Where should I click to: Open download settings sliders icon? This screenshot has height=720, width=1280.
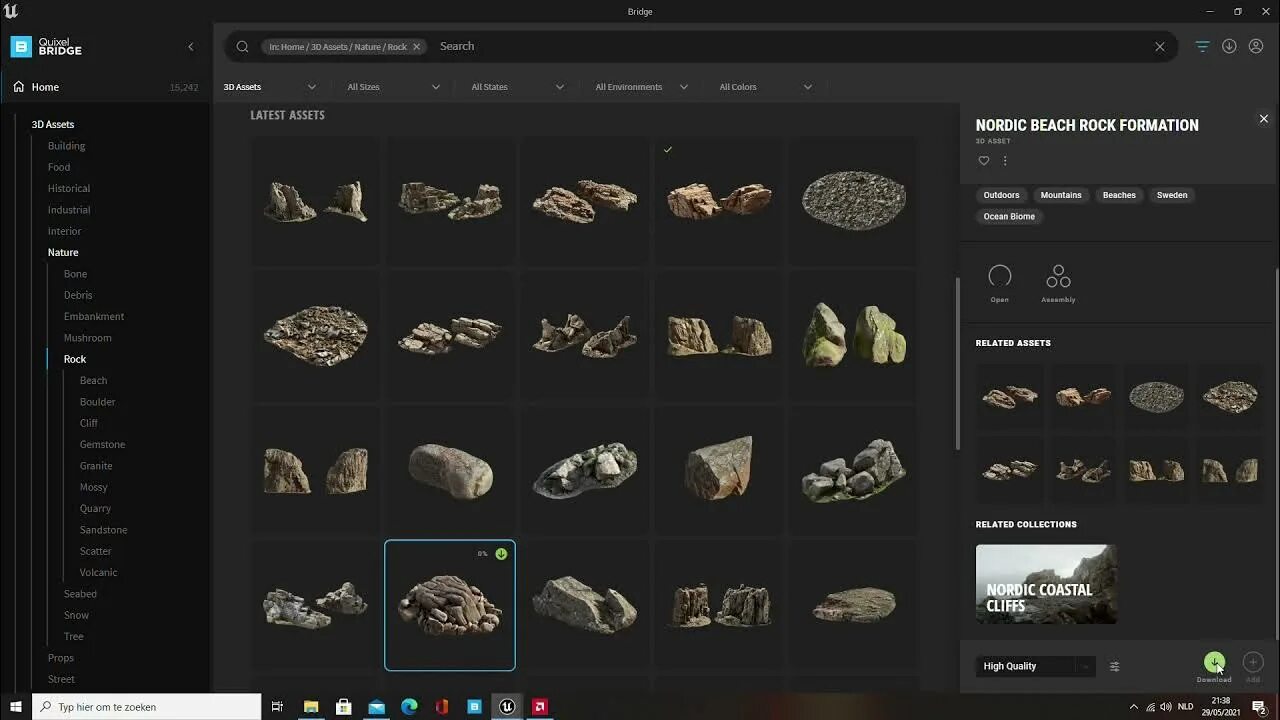pyautogui.click(x=1114, y=666)
